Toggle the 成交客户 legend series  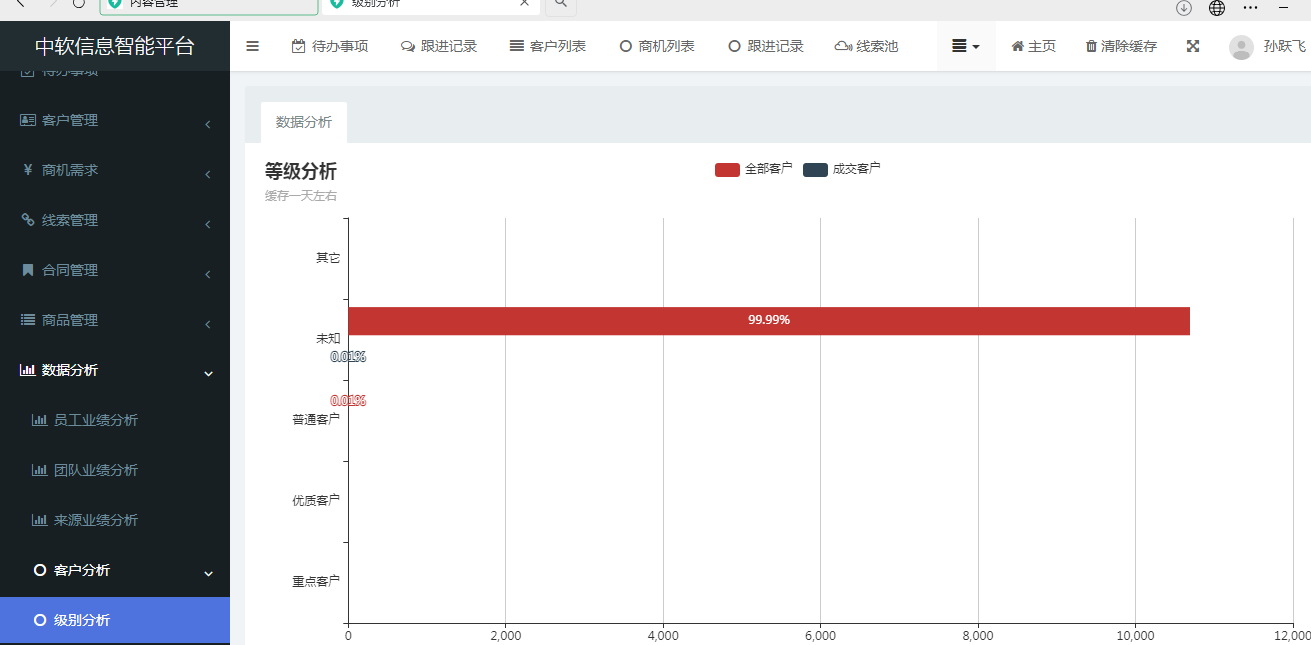pyautogui.click(x=841, y=169)
